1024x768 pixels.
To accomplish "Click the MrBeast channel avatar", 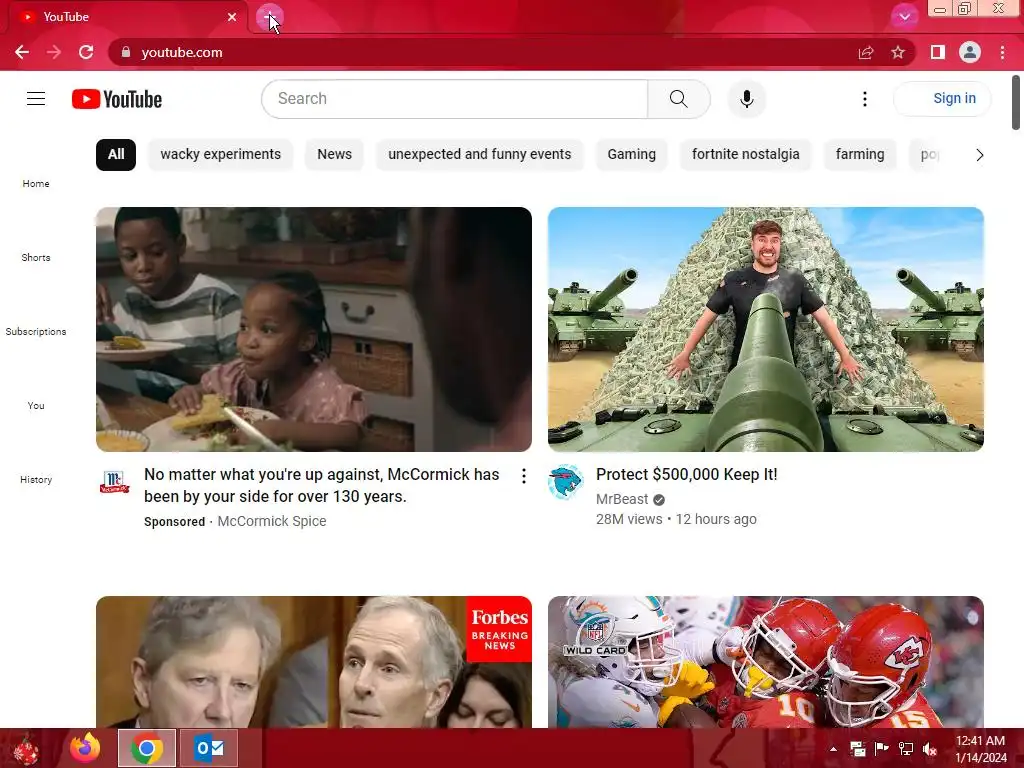I will pos(566,482).
